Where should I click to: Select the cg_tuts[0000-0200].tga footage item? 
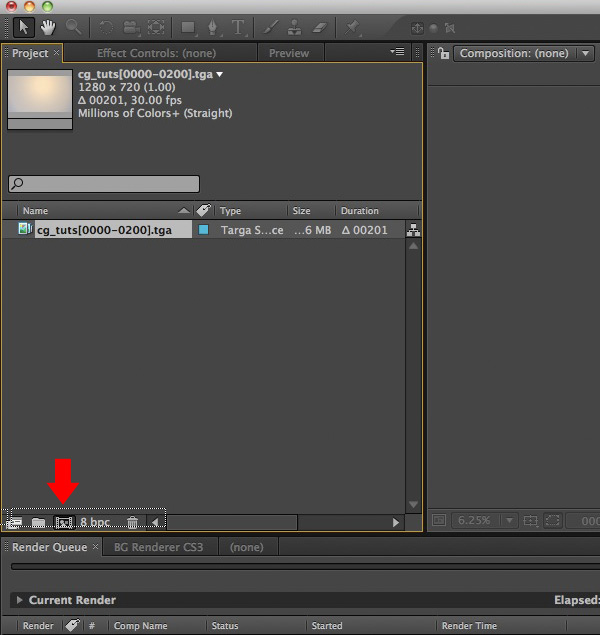coord(104,230)
